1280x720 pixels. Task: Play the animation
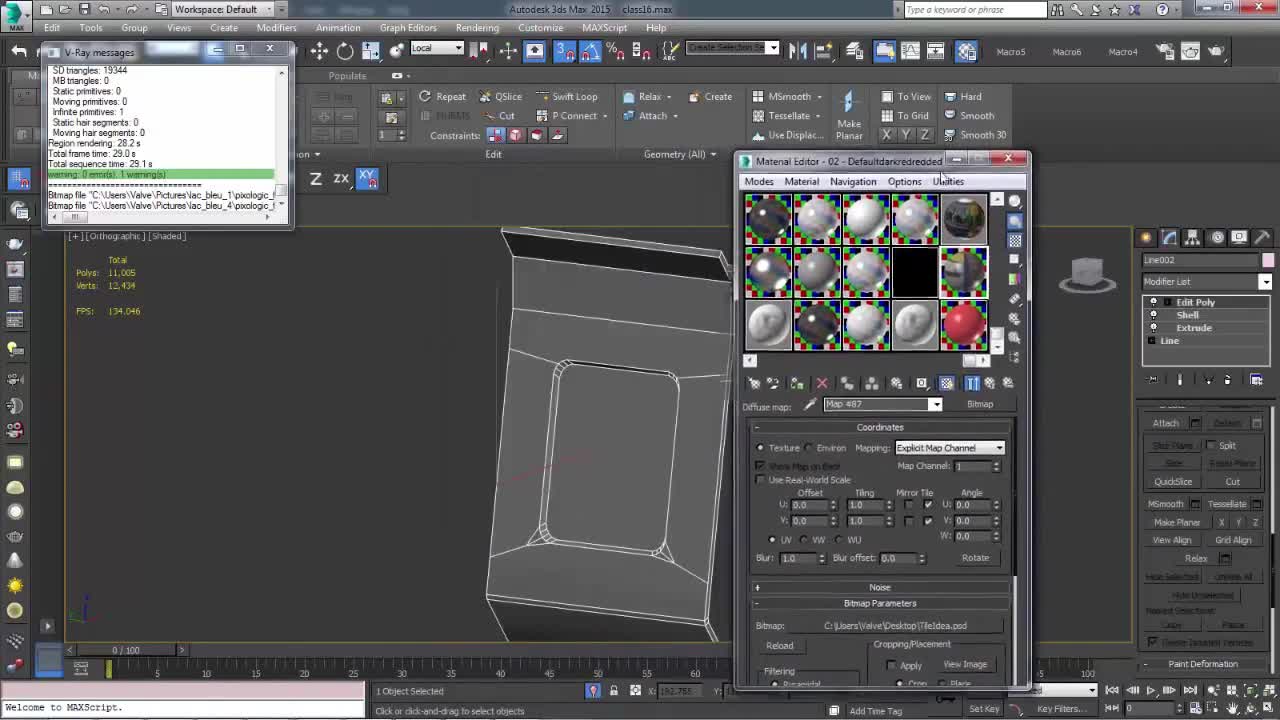click(x=1151, y=690)
